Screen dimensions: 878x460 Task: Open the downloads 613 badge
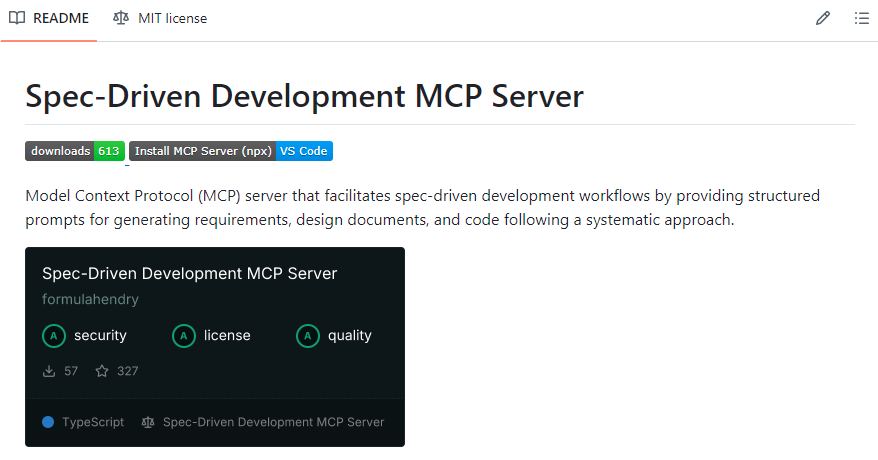[75, 151]
